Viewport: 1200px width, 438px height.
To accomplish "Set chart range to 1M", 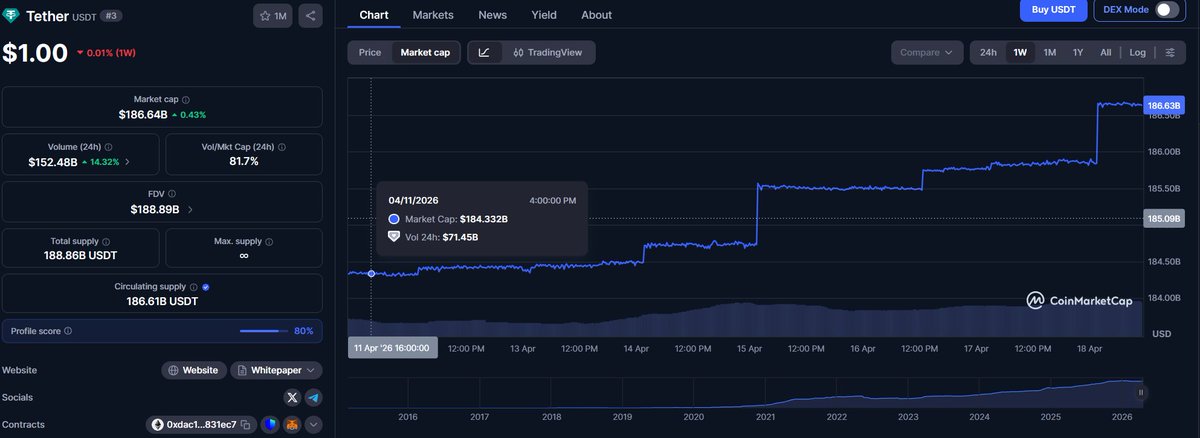I will (x=1050, y=53).
